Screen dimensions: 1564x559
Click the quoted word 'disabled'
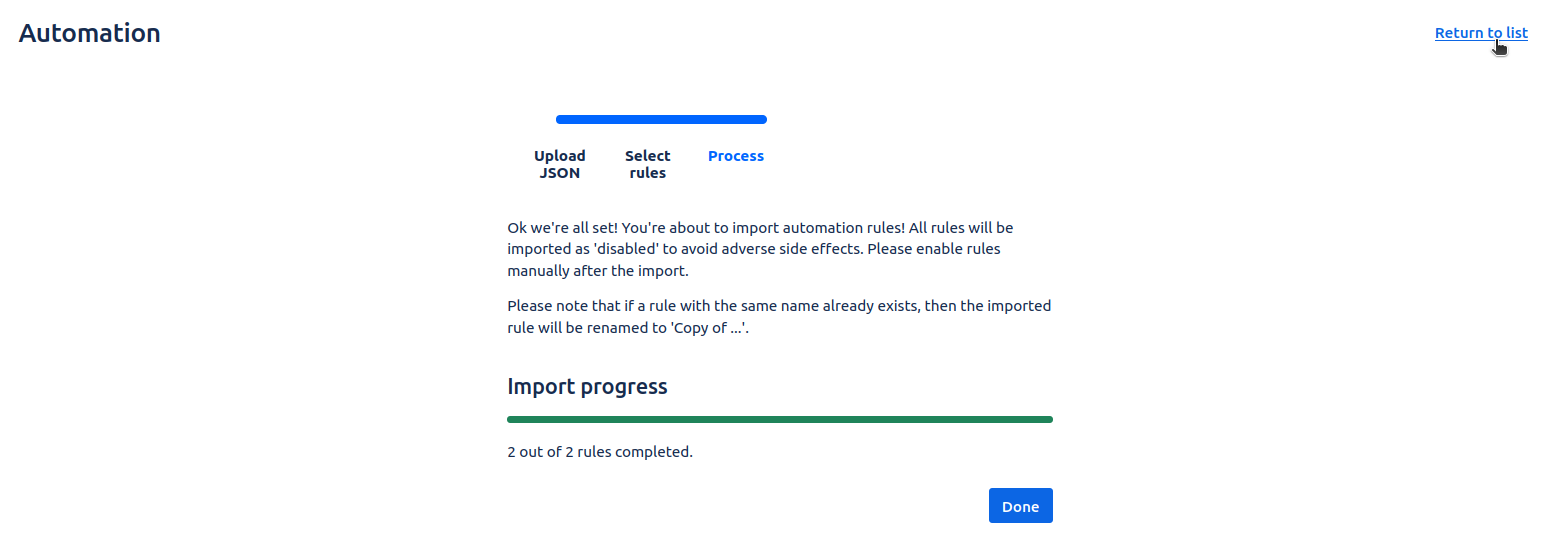coord(627,249)
